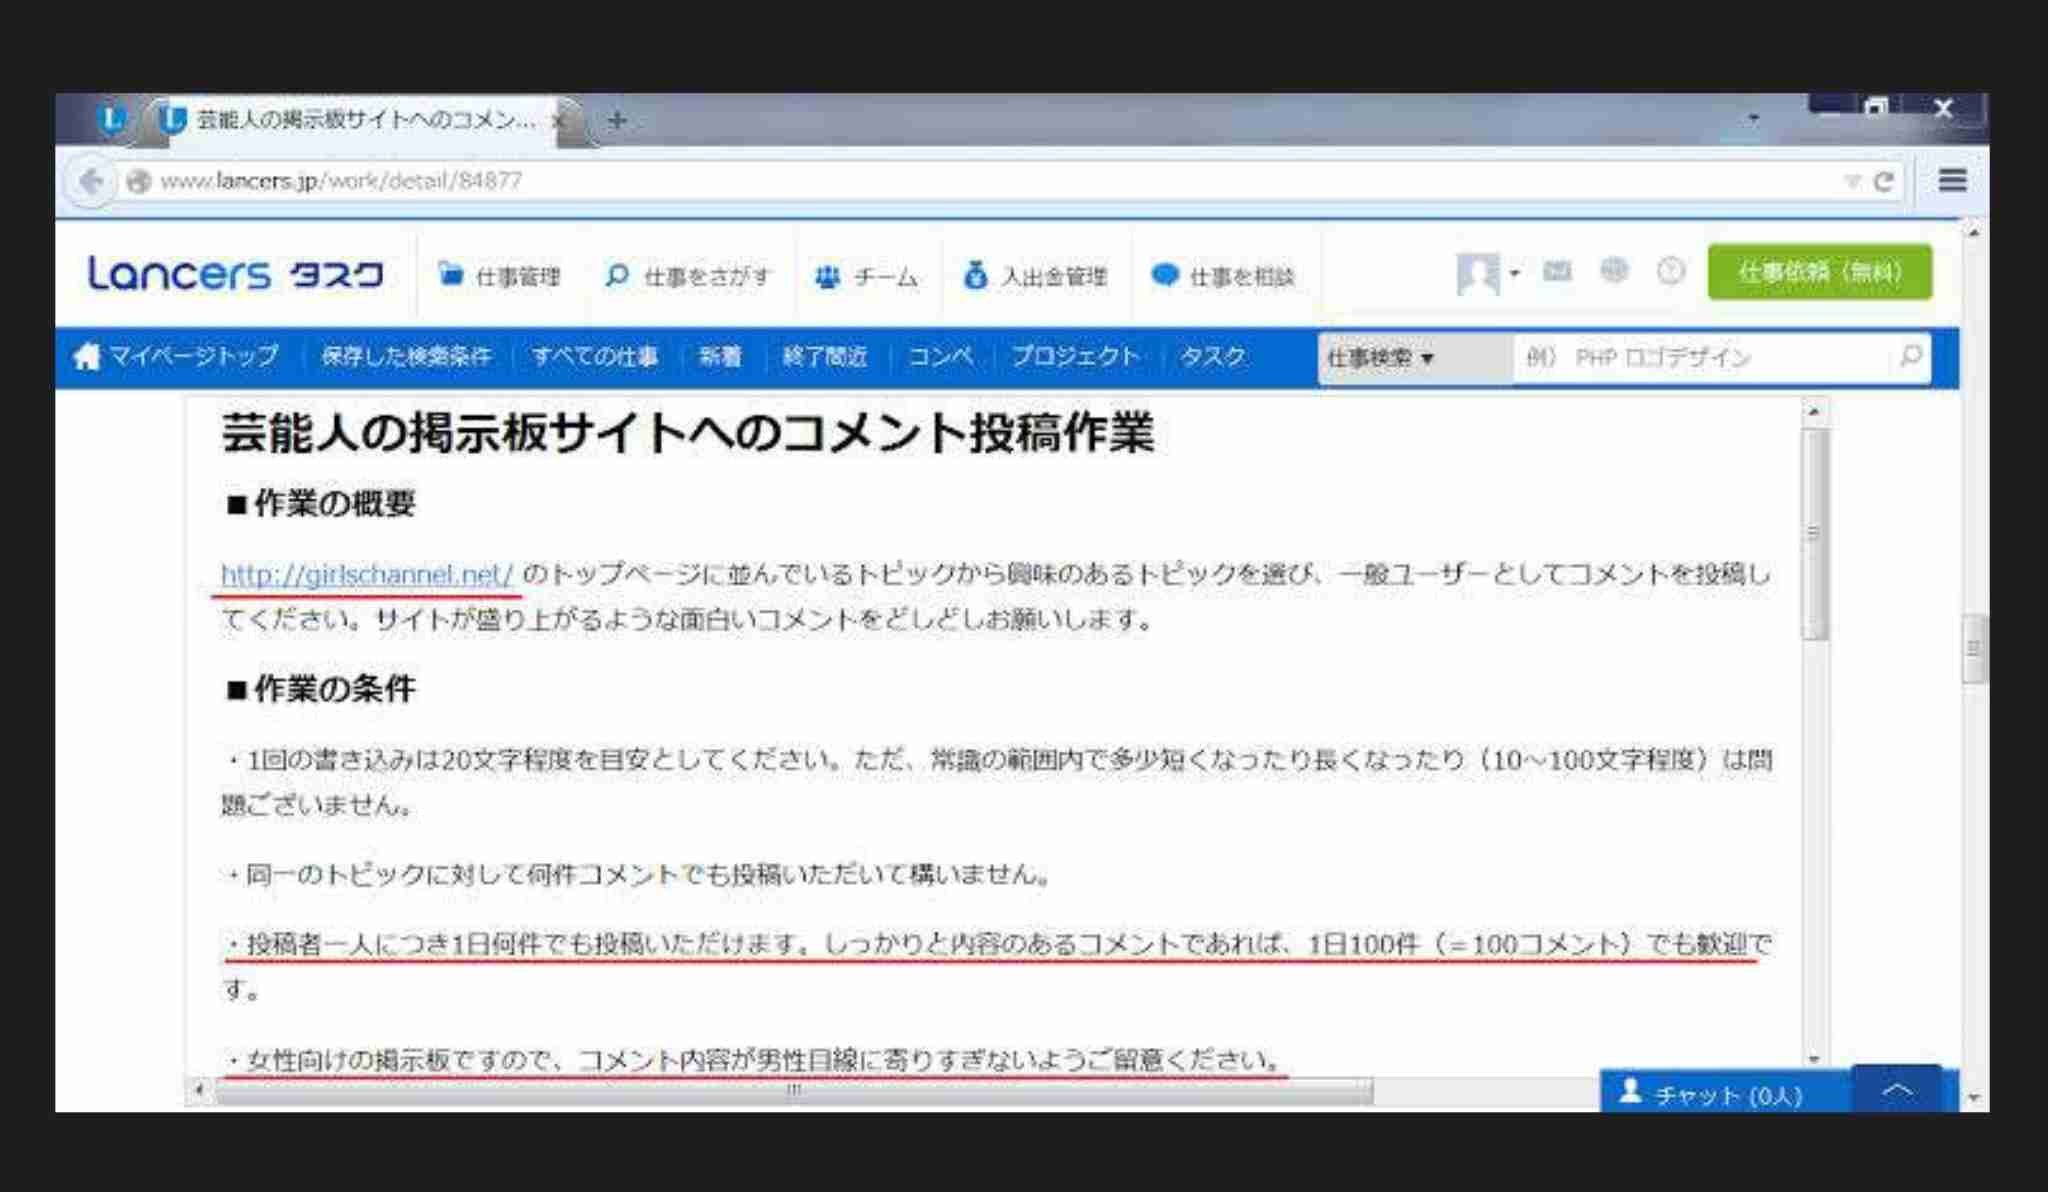Open the 仕事検索 dropdown selector

(x=1382, y=357)
